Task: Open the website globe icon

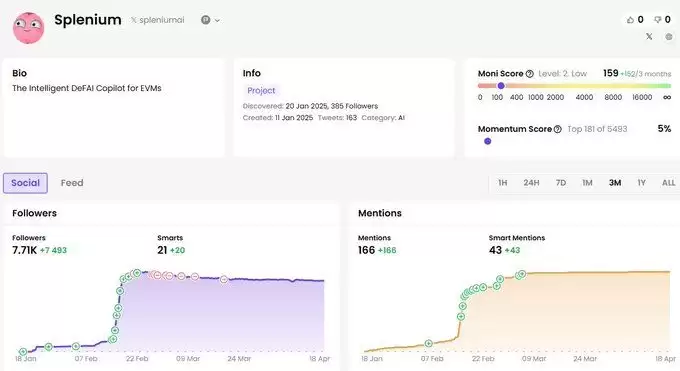Action: (x=669, y=37)
